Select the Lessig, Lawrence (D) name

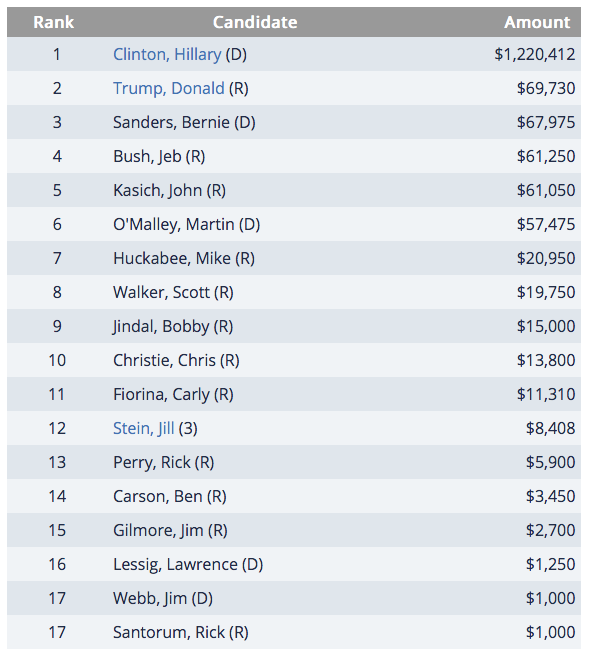(x=188, y=564)
